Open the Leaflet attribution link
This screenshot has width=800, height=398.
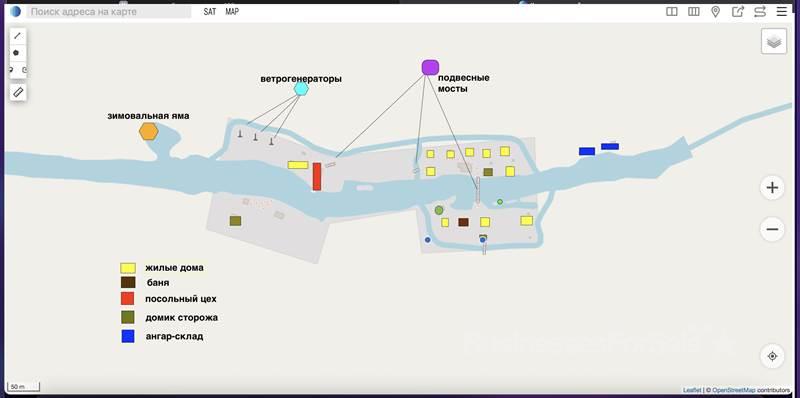691,390
